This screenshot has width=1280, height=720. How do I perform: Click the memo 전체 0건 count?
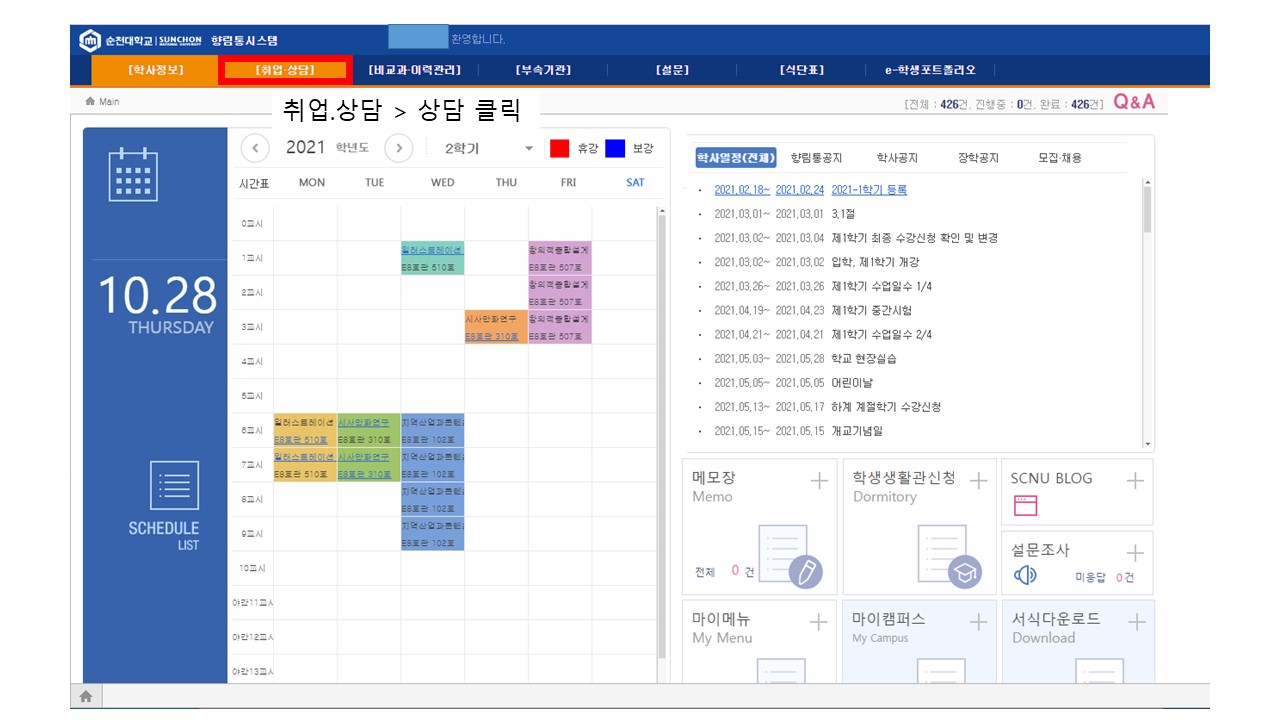[x=725, y=571]
